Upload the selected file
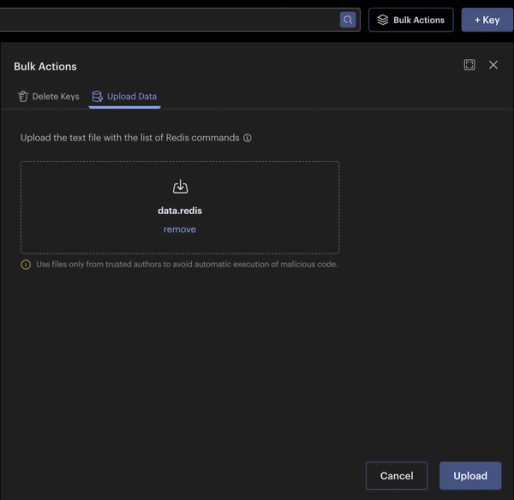This screenshot has height=500, width=514. tap(470, 476)
